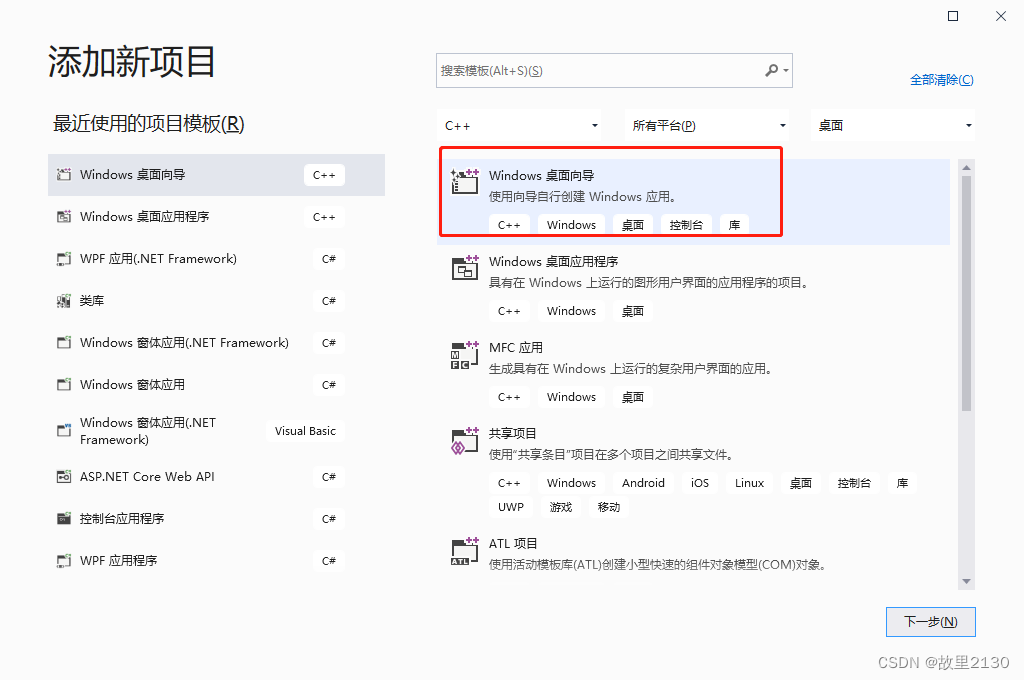Click the ASP.NET Core Web API icon
The height and width of the screenshot is (680, 1024).
click(62, 477)
